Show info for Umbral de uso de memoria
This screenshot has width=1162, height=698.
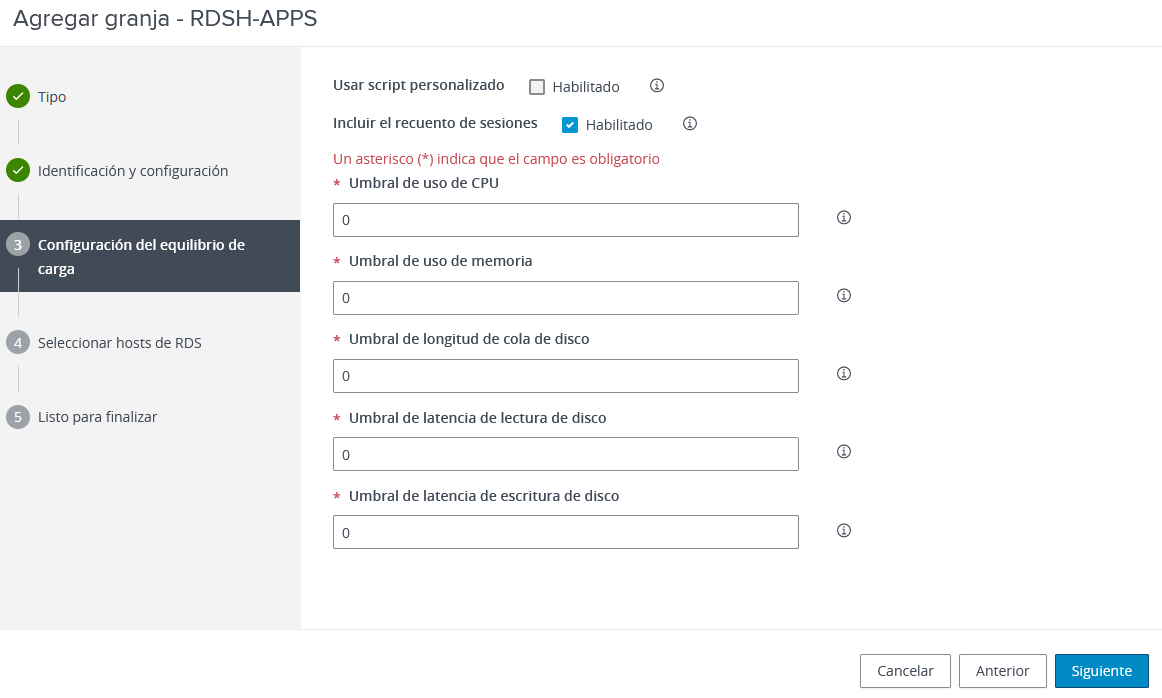pyautogui.click(x=843, y=295)
